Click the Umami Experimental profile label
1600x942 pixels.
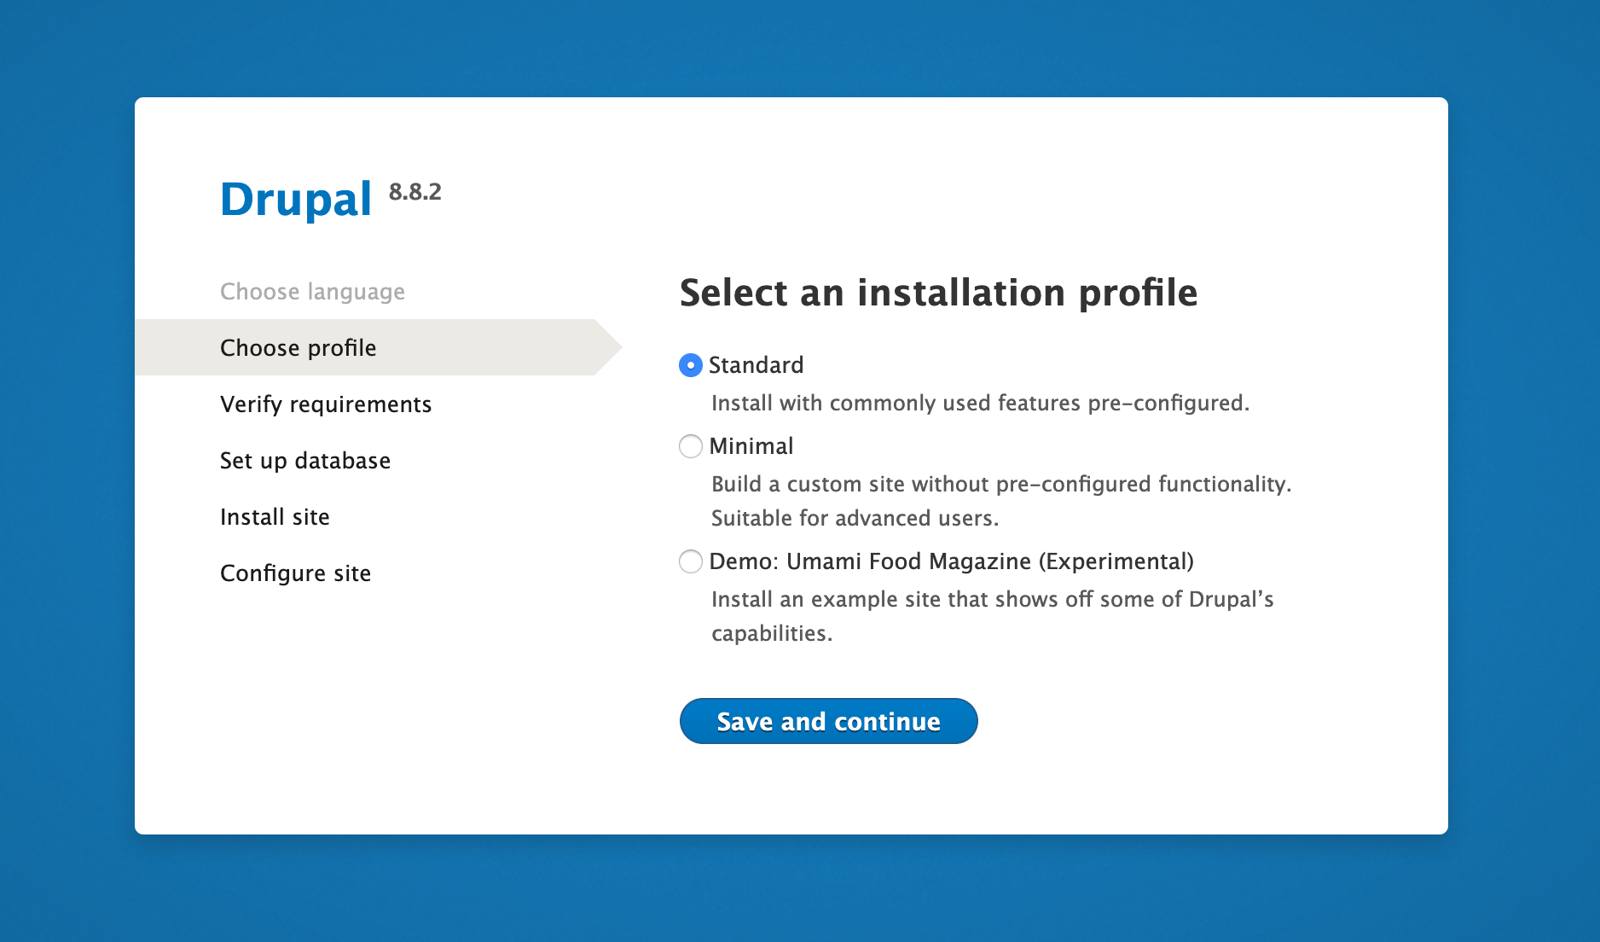pyautogui.click(x=951, y=562)
